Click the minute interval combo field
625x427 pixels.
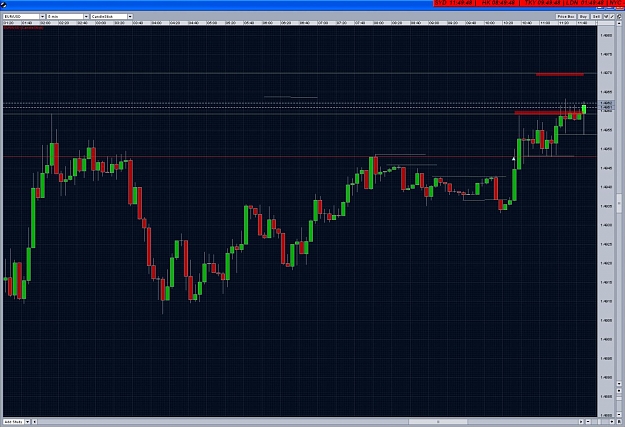65,16
